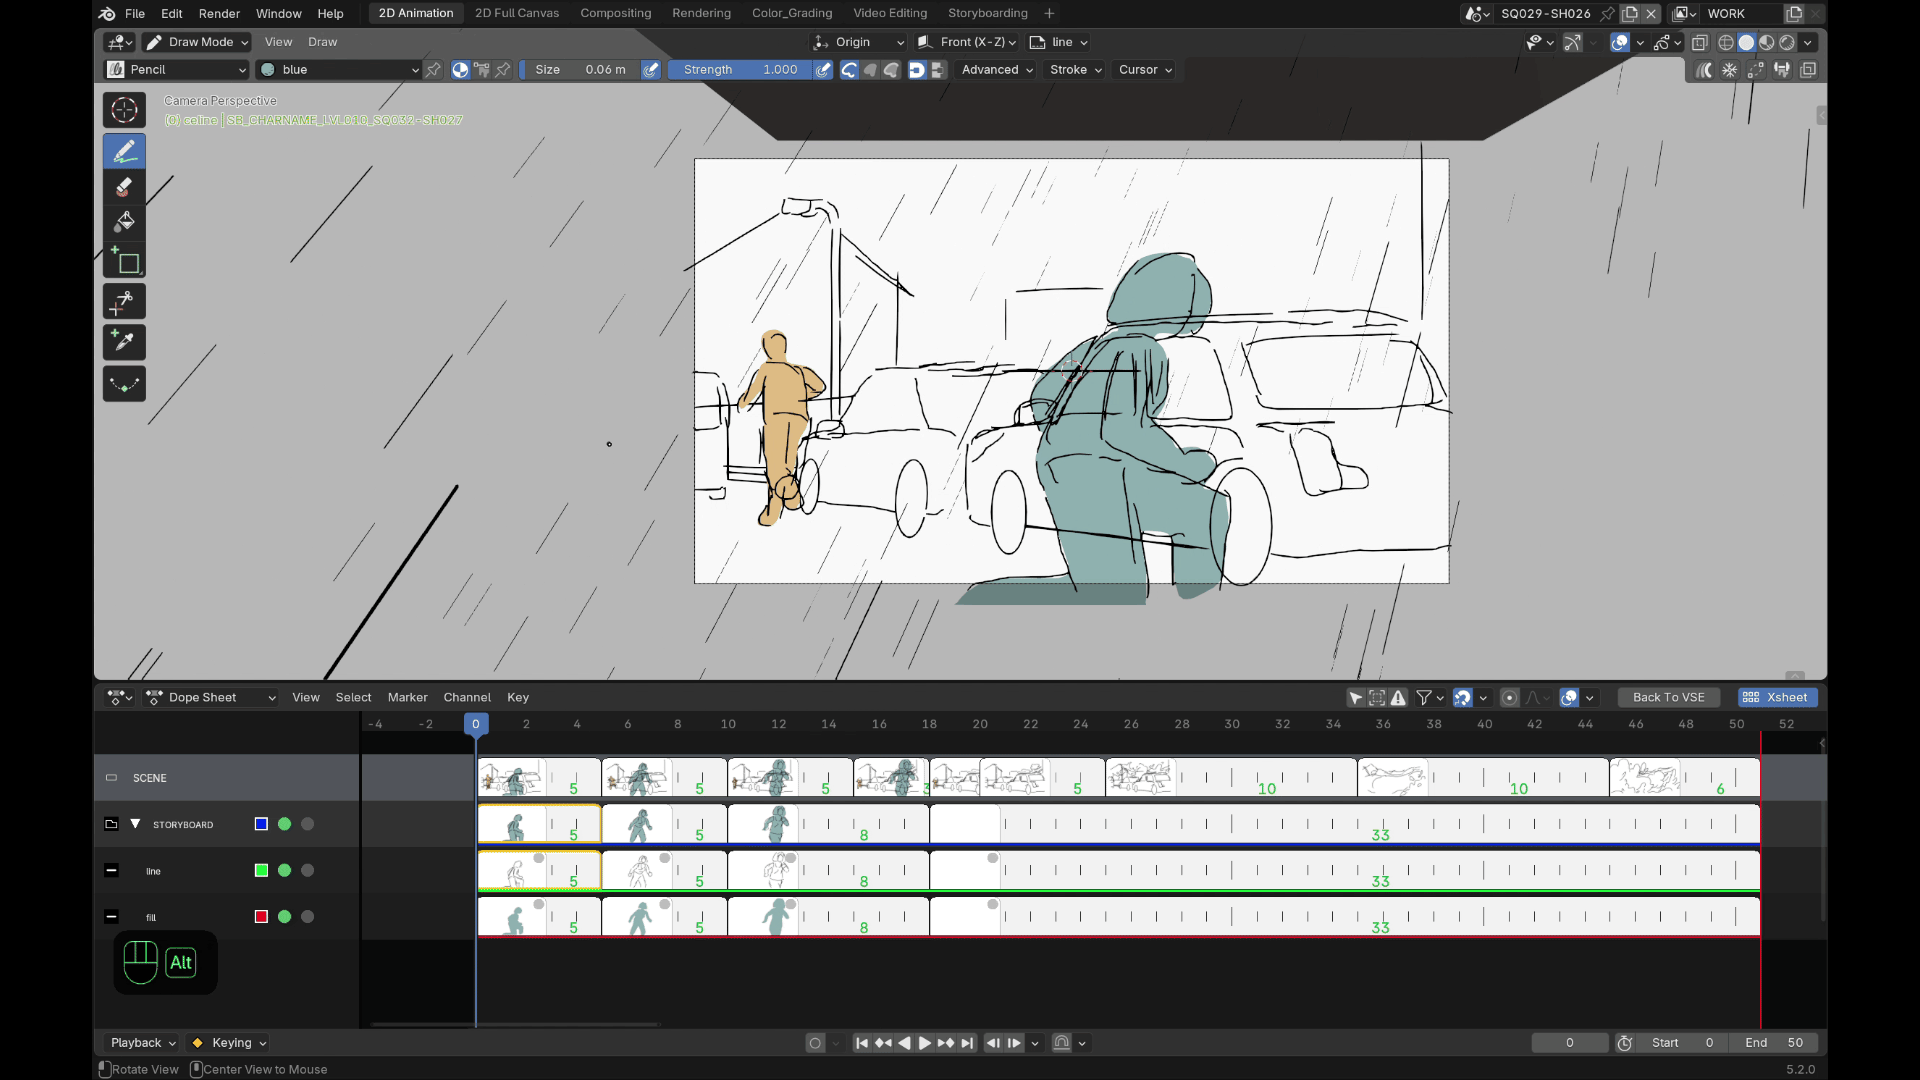This screenshot has width=1920, height=1080.
Task: Toggle fill layer green visibility dot
Action: pos(284,916)
